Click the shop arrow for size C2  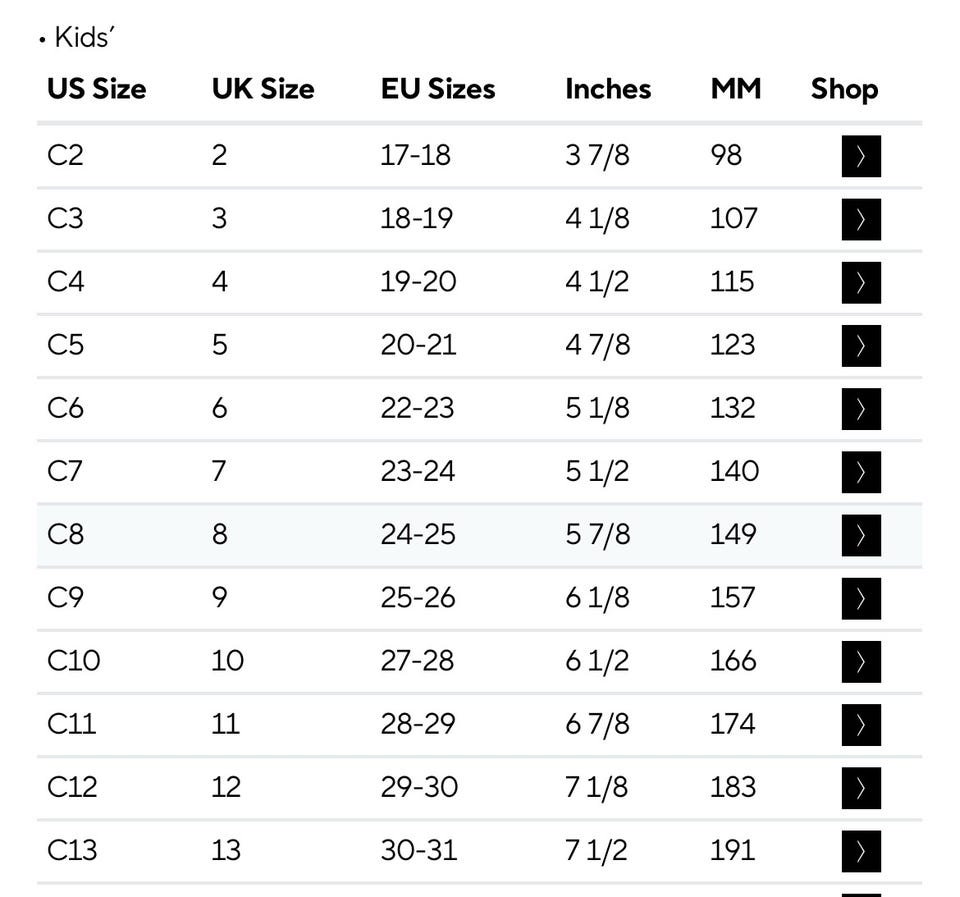(860, 156)
